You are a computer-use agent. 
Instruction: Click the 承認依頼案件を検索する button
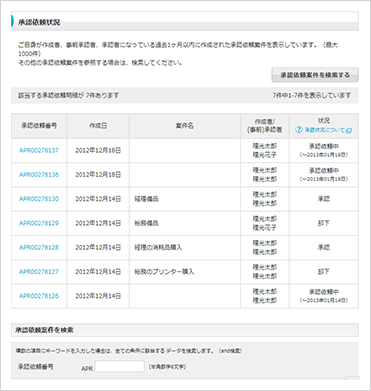pyautogui.click(x=315, y=75)
